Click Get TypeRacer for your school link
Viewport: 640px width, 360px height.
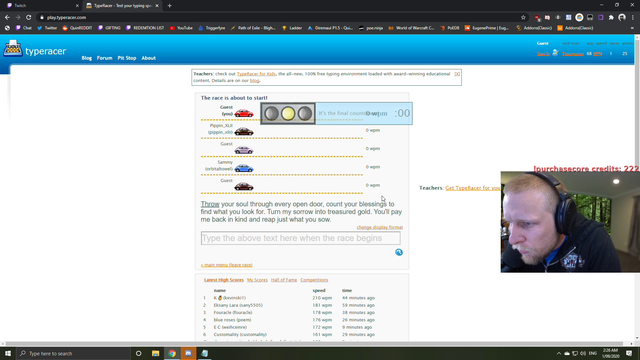[473, 188]
